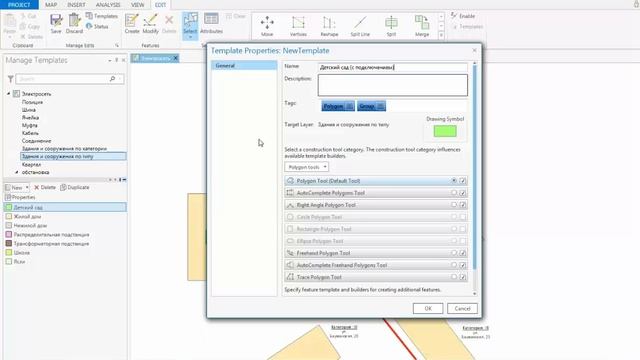Click Delete template button in Manage Templates
Viewport: 640px width, 360px height.
(45, 187)
